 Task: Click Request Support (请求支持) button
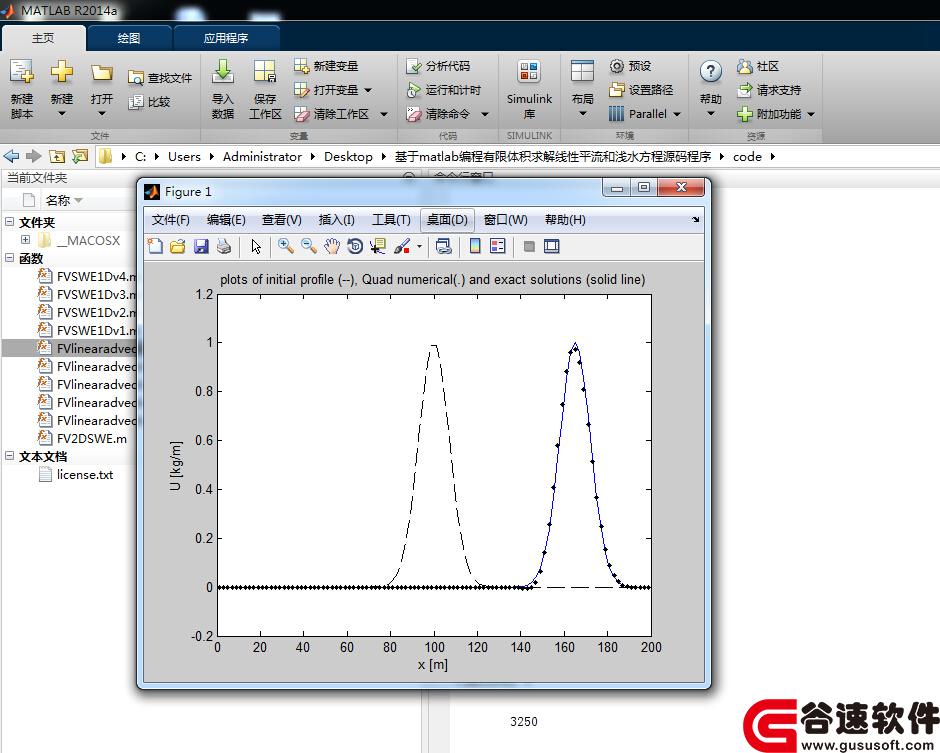[769, 90]
